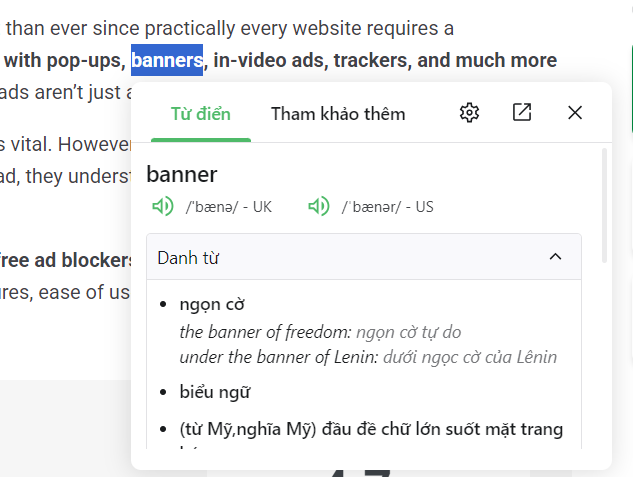Click the "Danh từ" section title text
This screenshot has width=633, height=477.
188,258
